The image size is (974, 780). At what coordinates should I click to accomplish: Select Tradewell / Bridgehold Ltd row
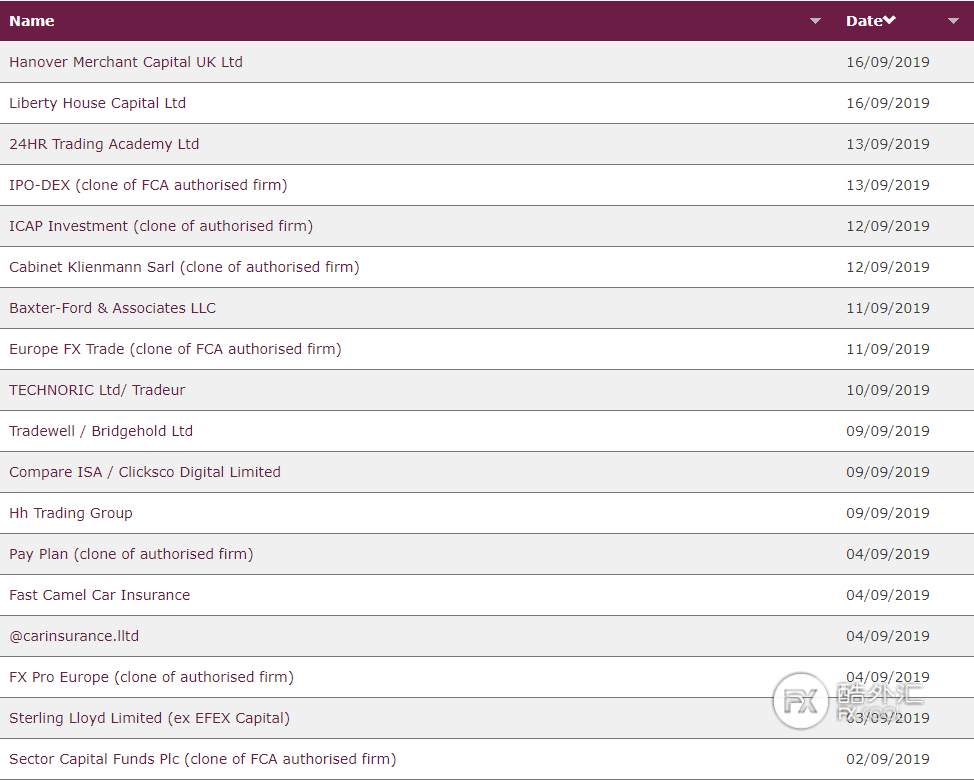coord(487,431)
